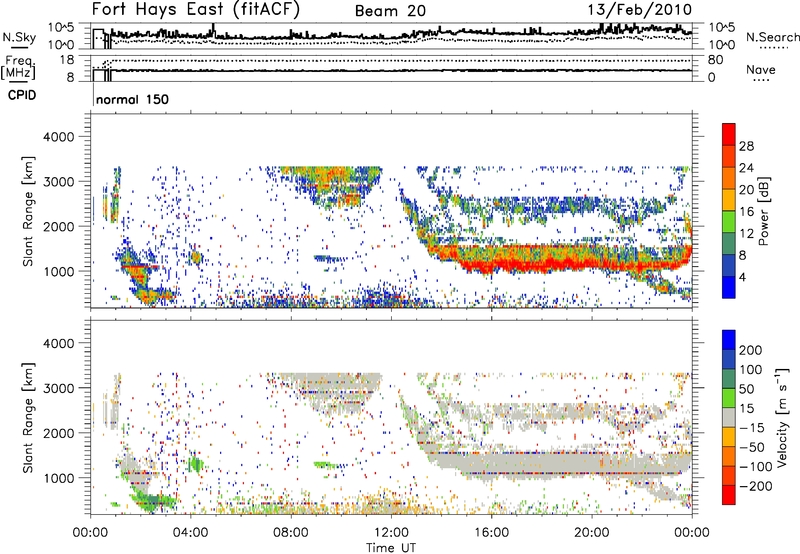Click the '16:00' time tick label

click(491, 533)
